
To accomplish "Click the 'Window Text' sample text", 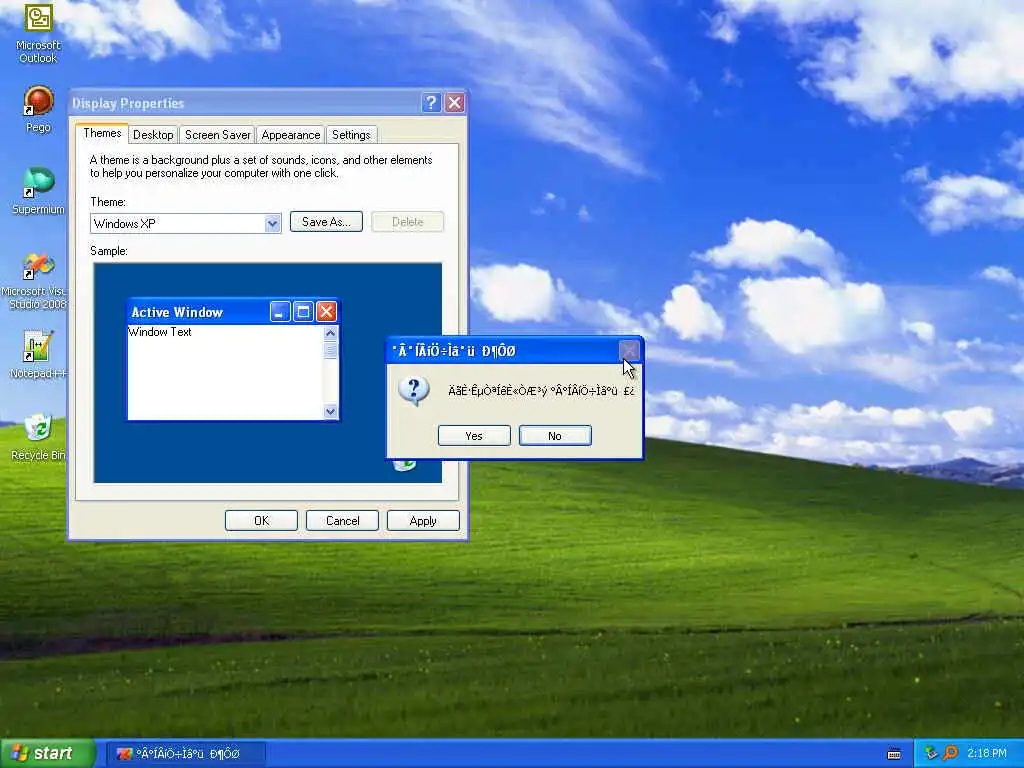I will 160,332.
